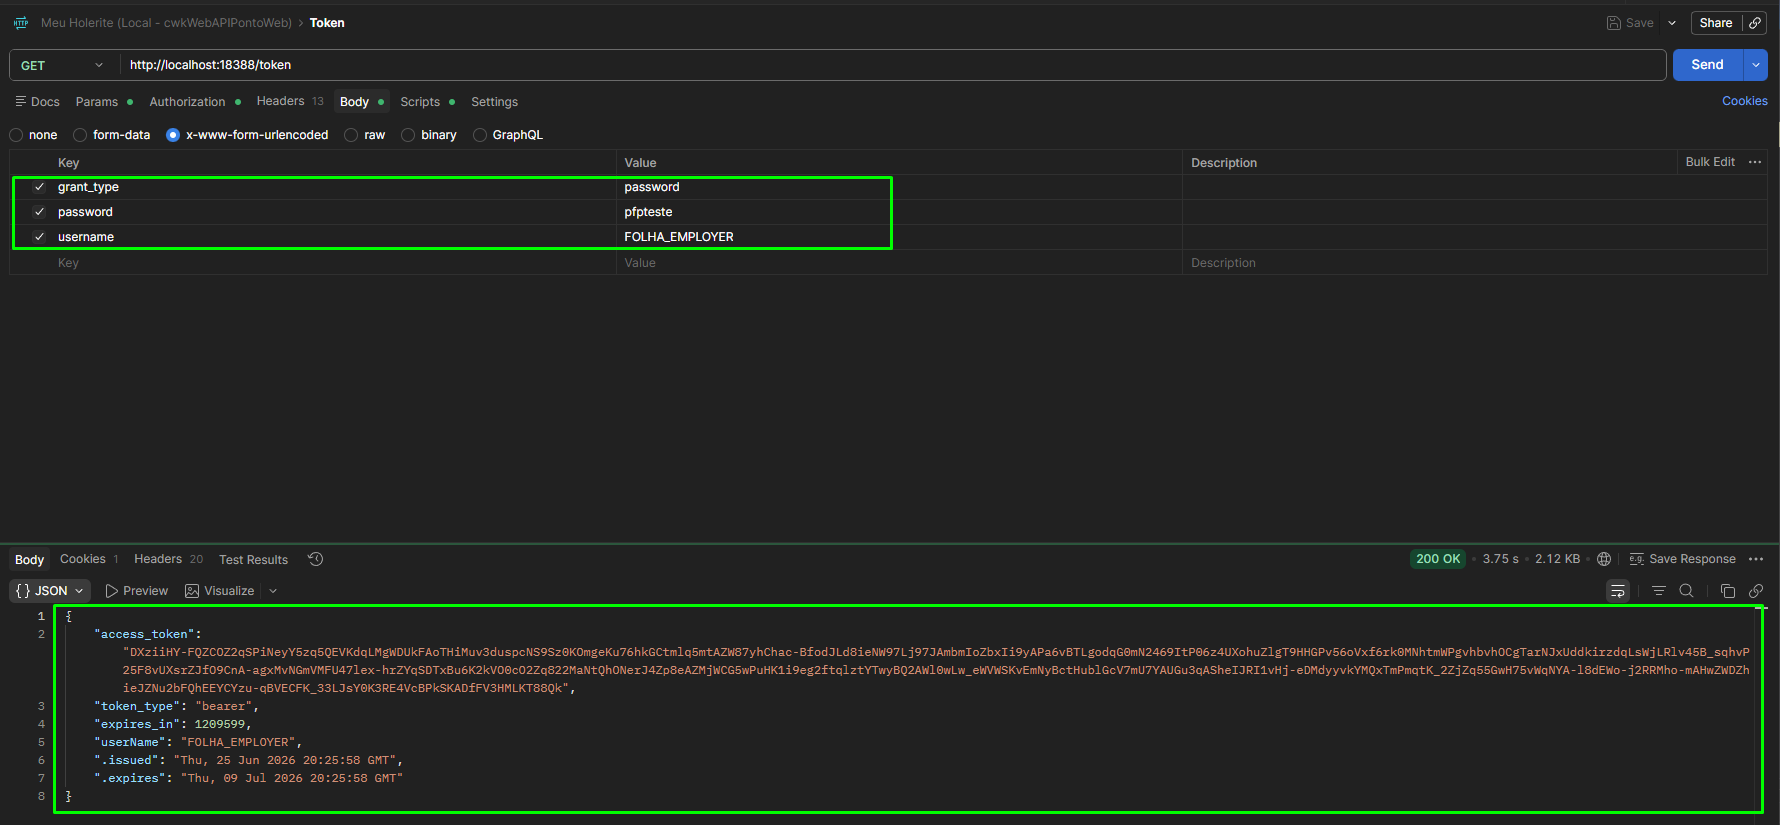Open the network globe icon by response size
This screenshot has height=825, width=1780.
pos(1604,559)
